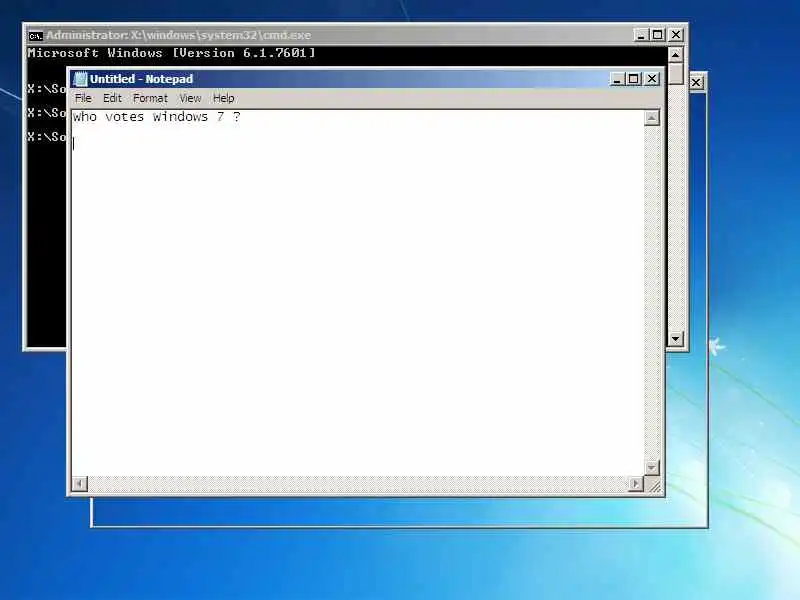Click the Notepad title bar notebook icon
This screenshot has height=600, width=800.
(x=80, y=79)
